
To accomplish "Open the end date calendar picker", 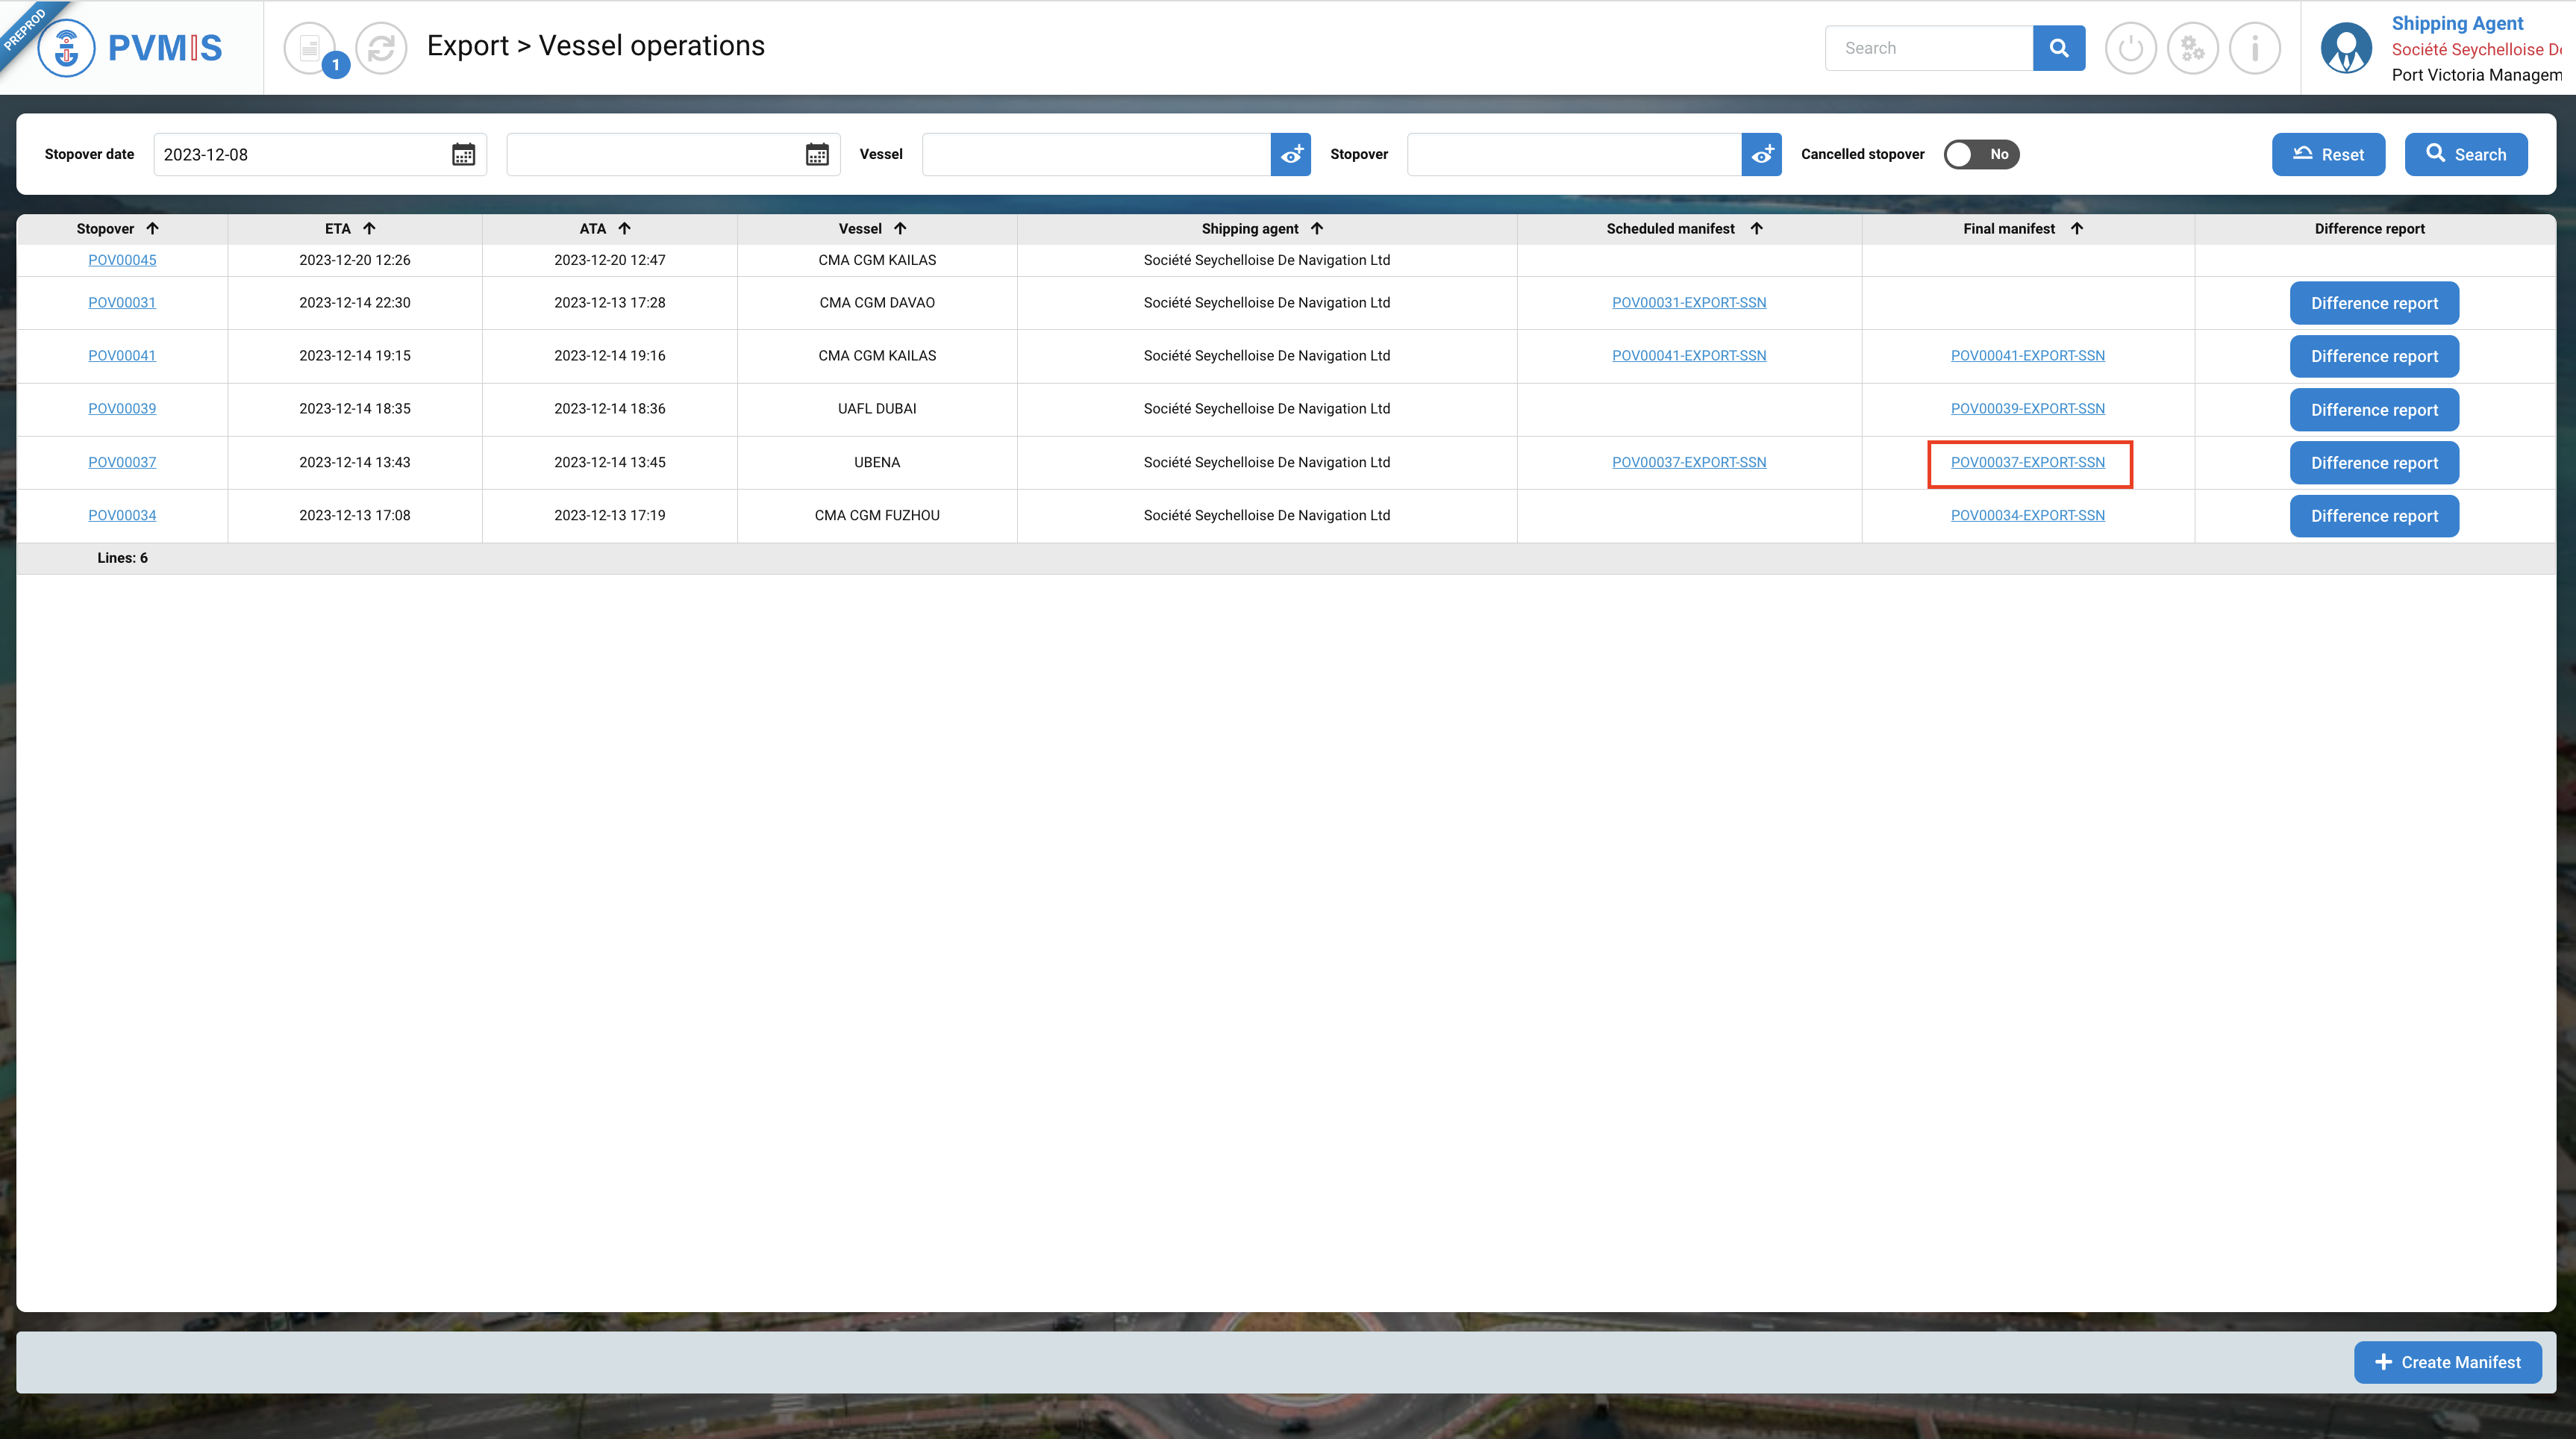I will click(x=817, y=154).
